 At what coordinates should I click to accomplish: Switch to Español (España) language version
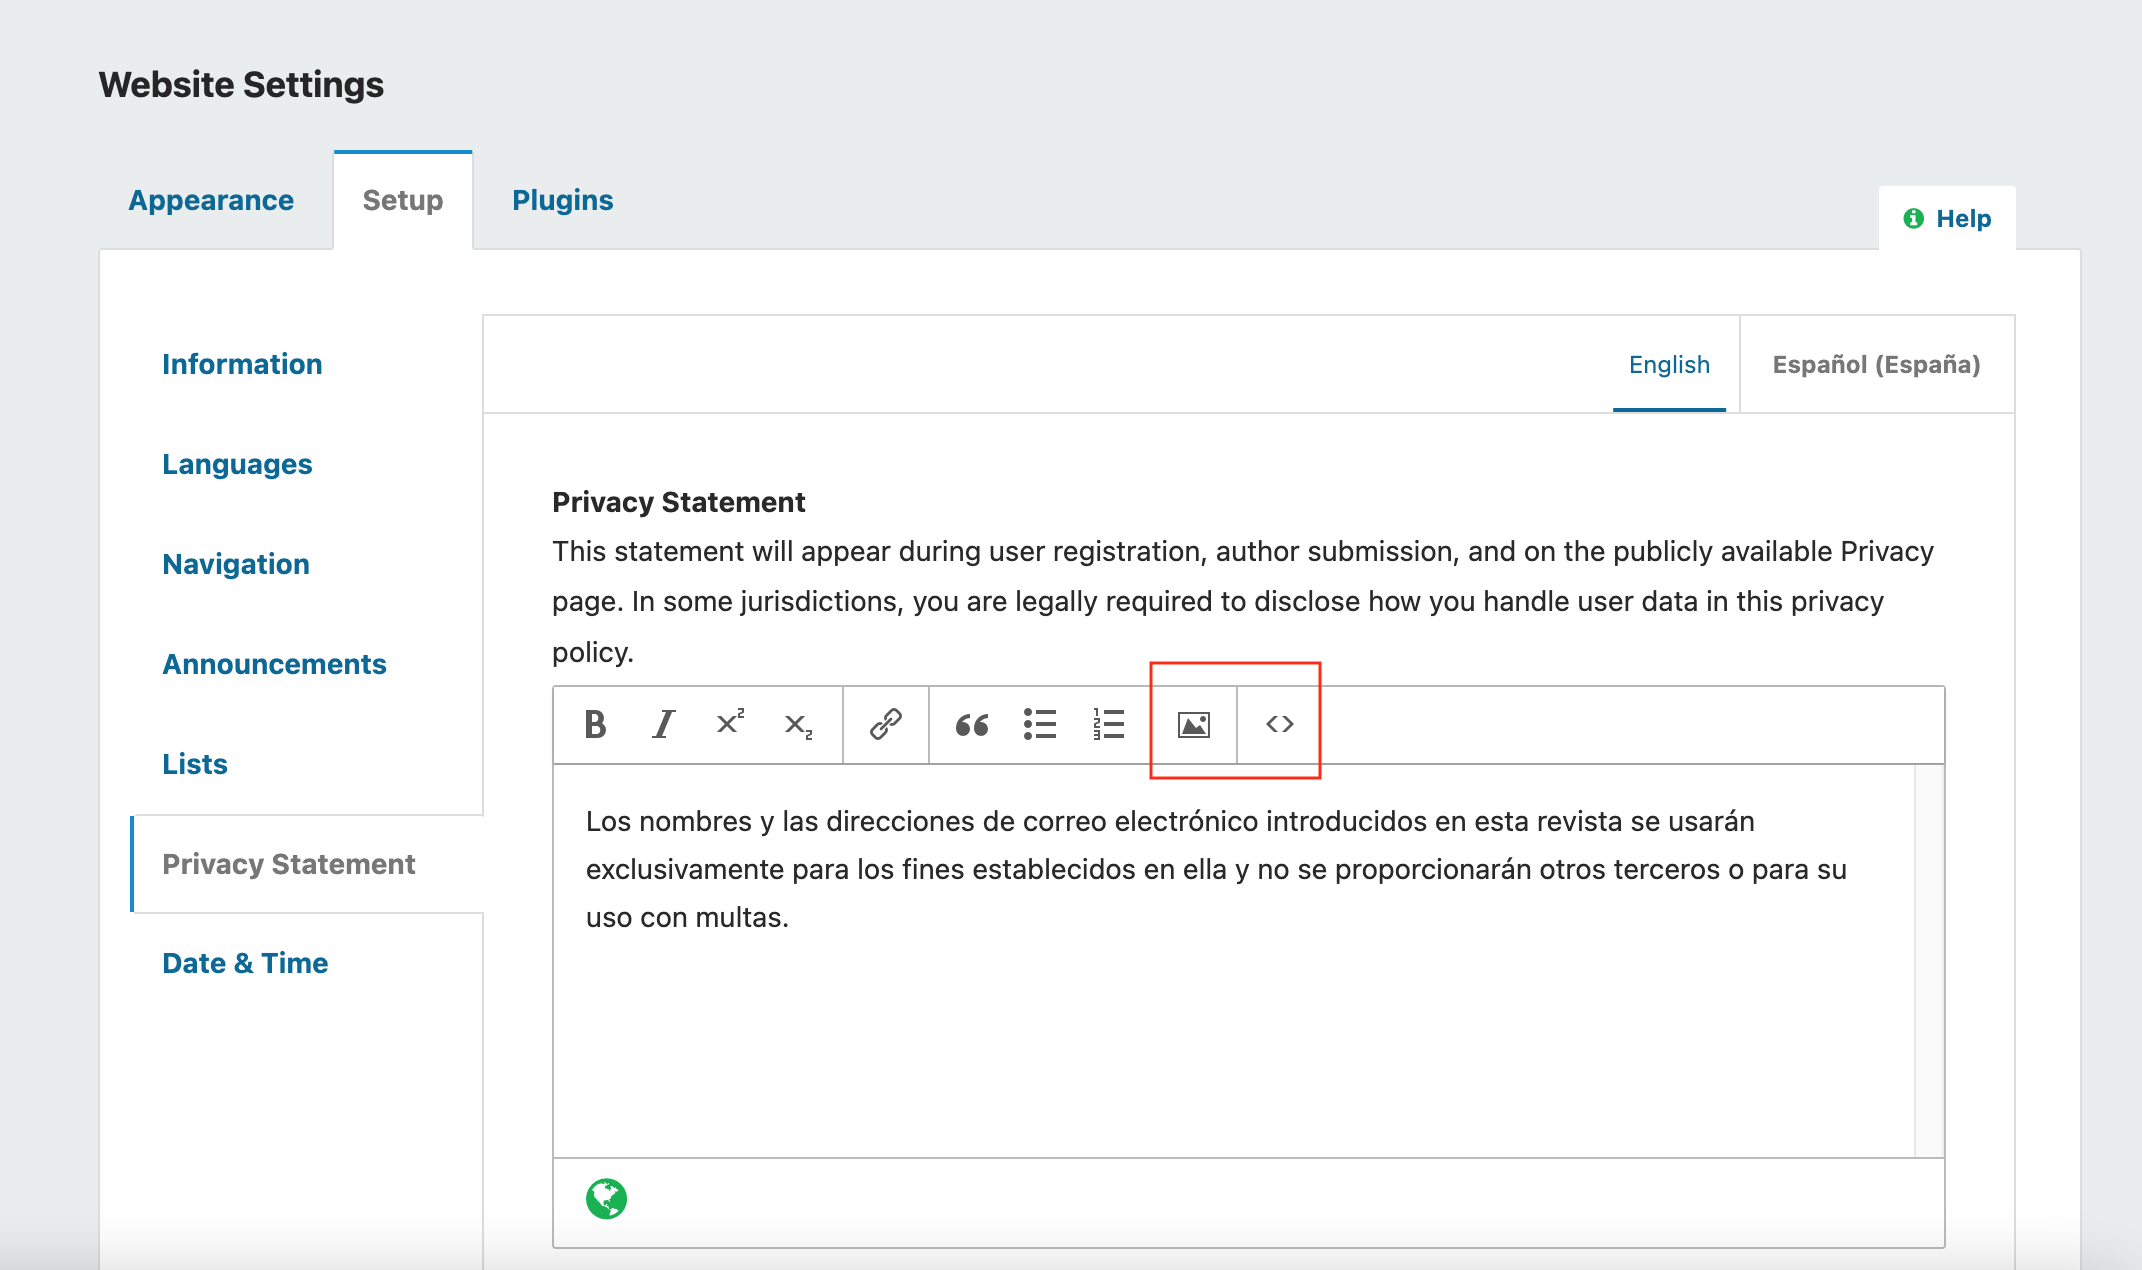coord(1877,365)
